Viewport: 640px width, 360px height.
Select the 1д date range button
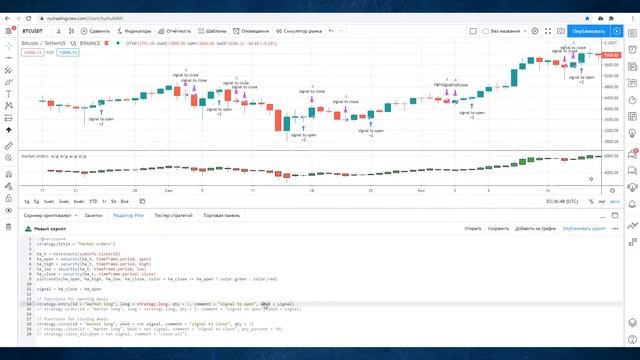pos(27,202)
